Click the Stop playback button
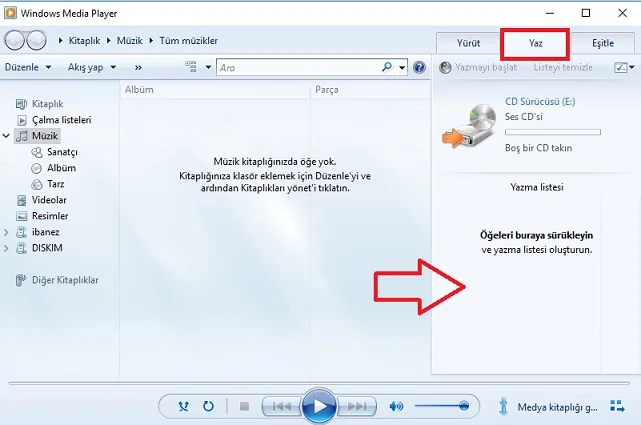The width and height of the screenshot is (641, 425). (244, 406)
